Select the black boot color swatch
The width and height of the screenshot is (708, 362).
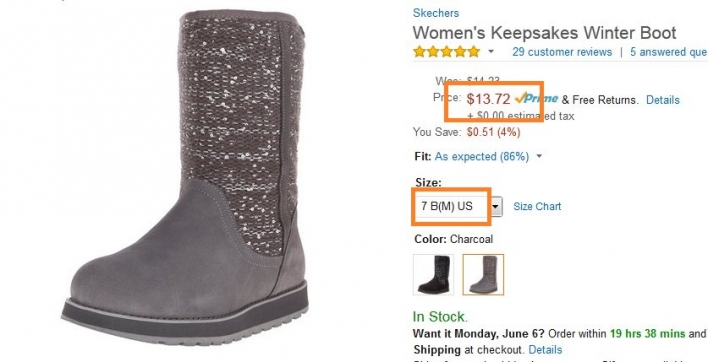pyautogui.click(x=433, y=274)
